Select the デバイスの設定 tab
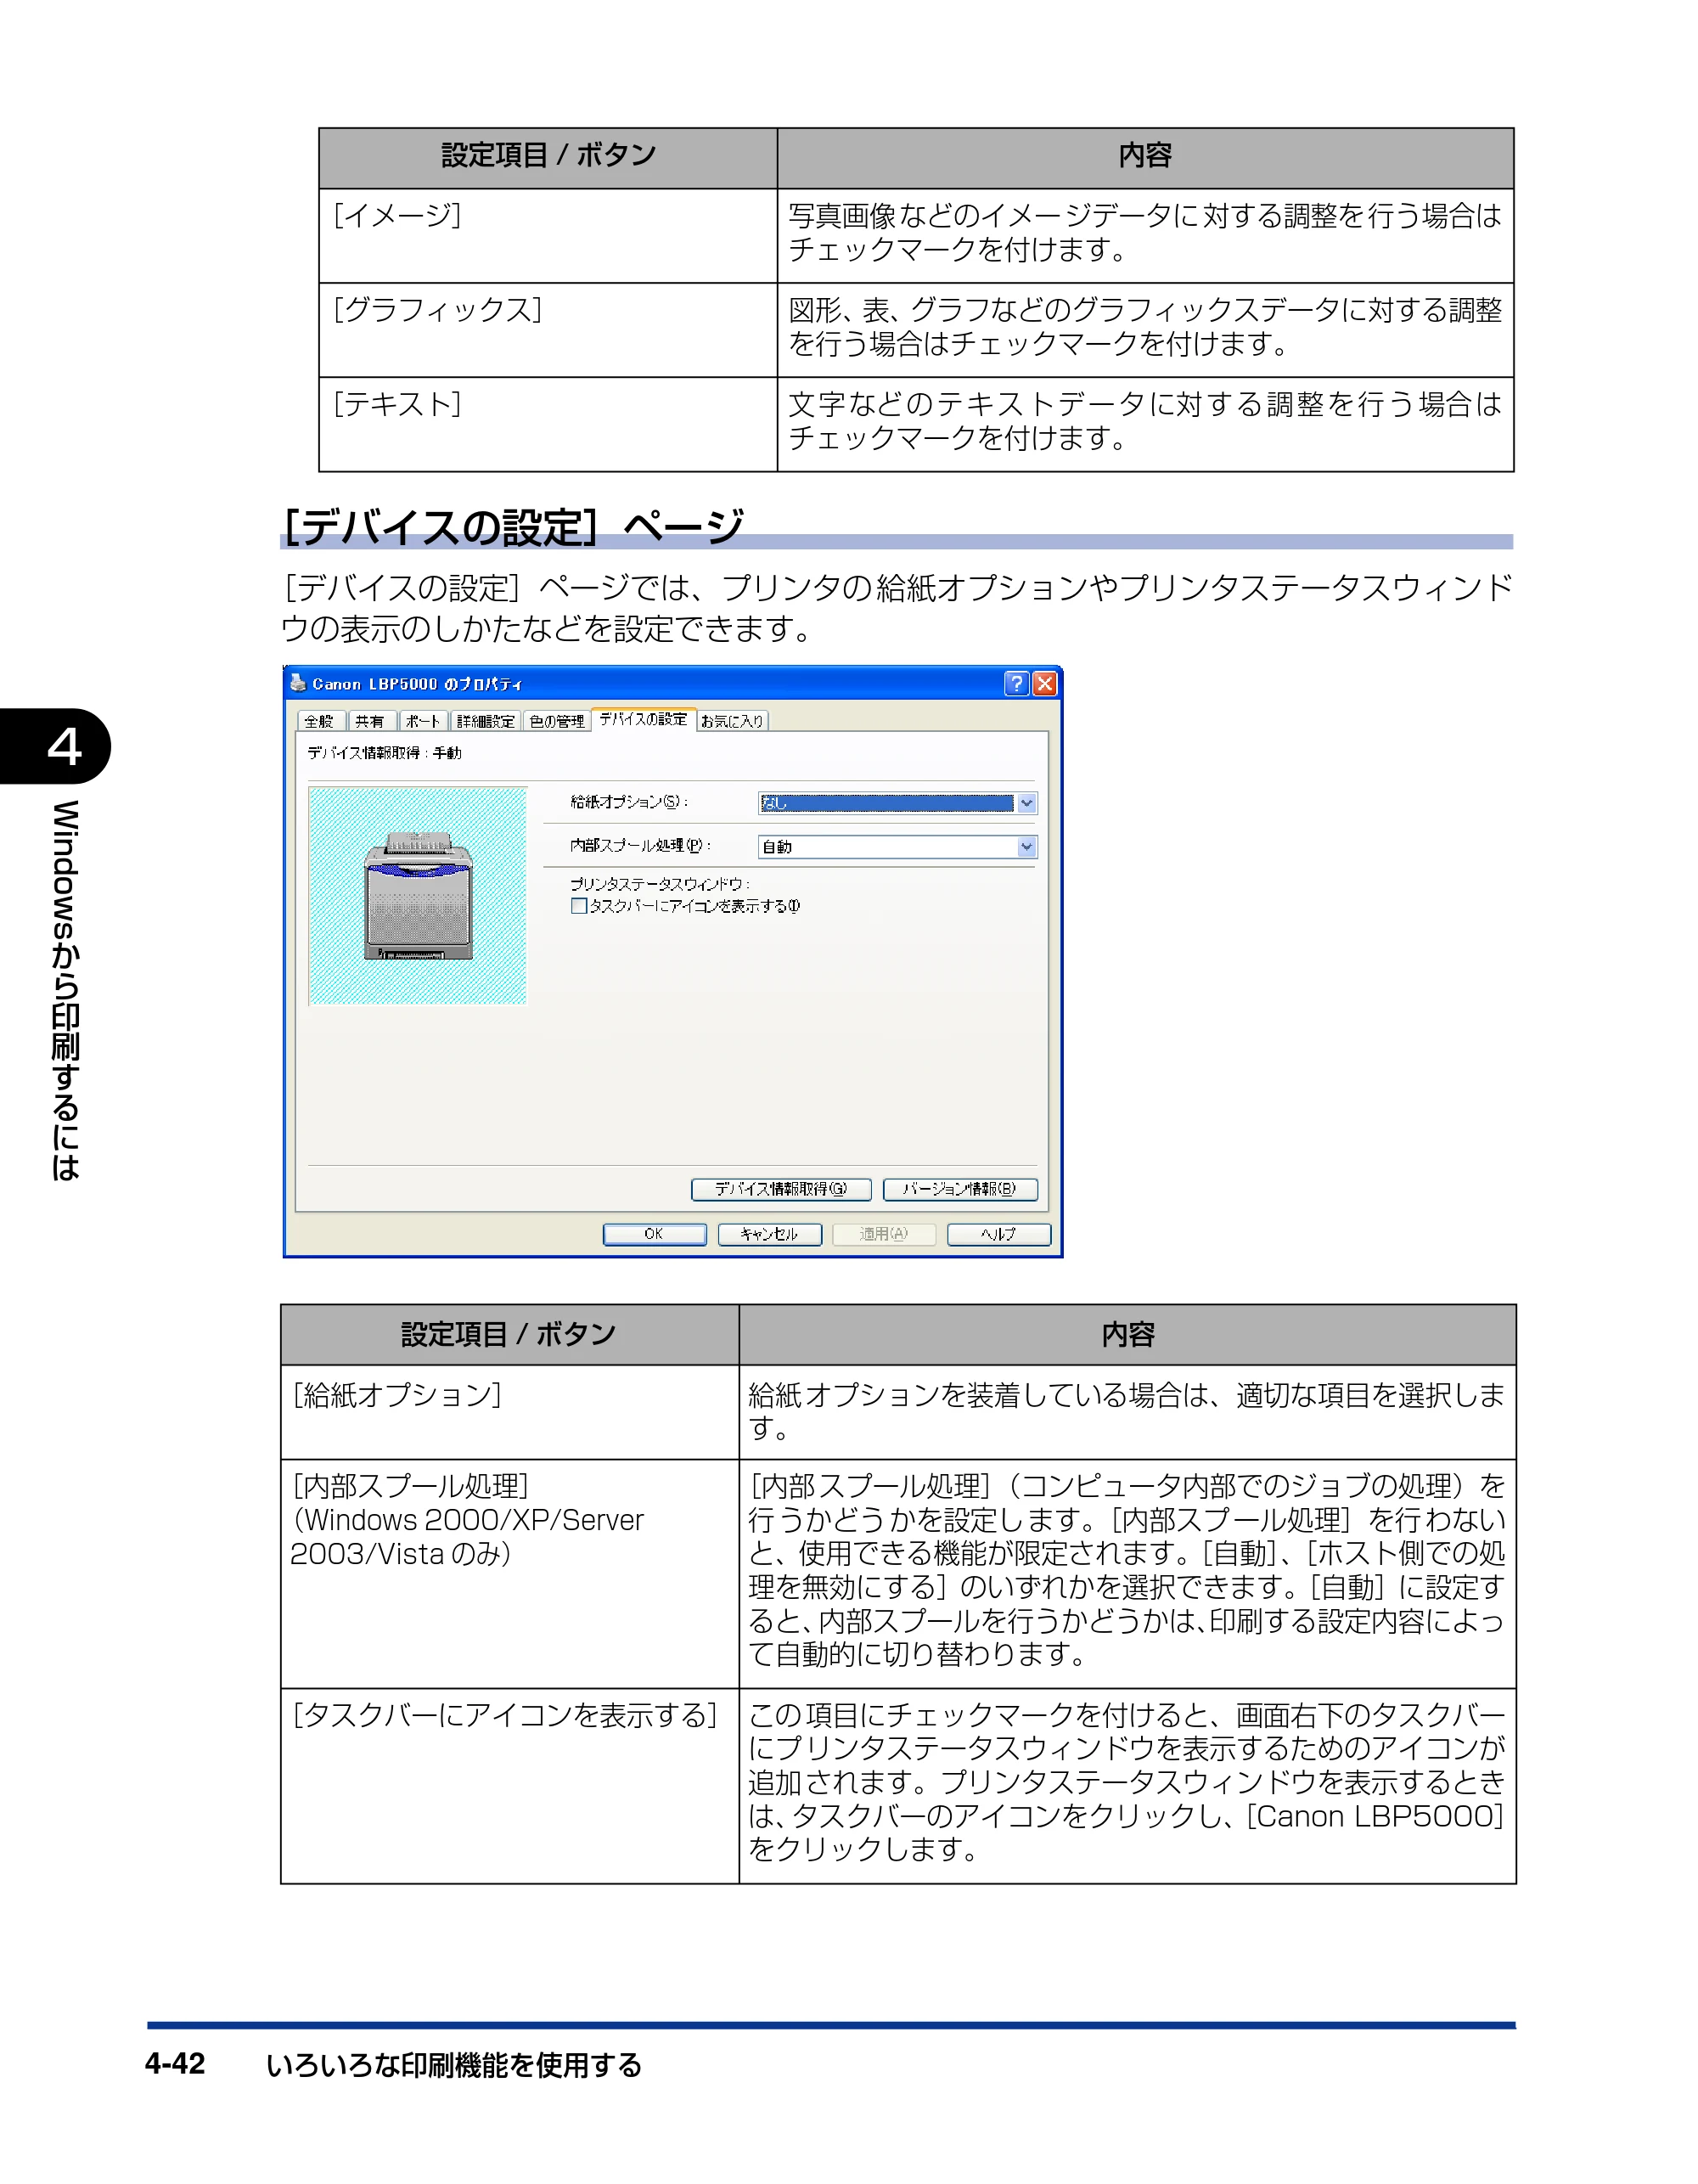The image size is (1698, 2184). pyautogui.click(x=643, y=719)
